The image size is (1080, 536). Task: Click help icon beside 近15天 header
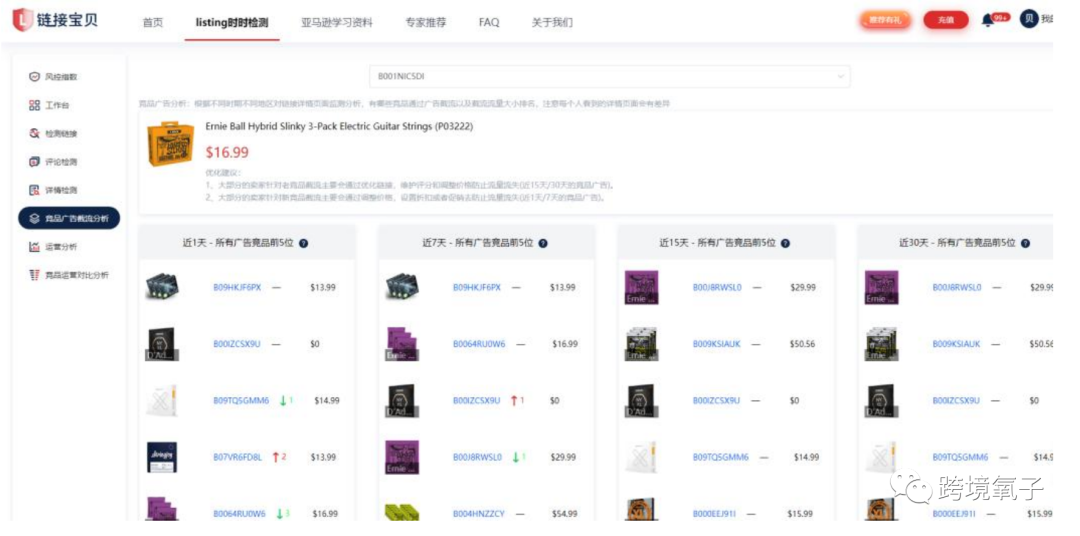click(x=785, y=243)
